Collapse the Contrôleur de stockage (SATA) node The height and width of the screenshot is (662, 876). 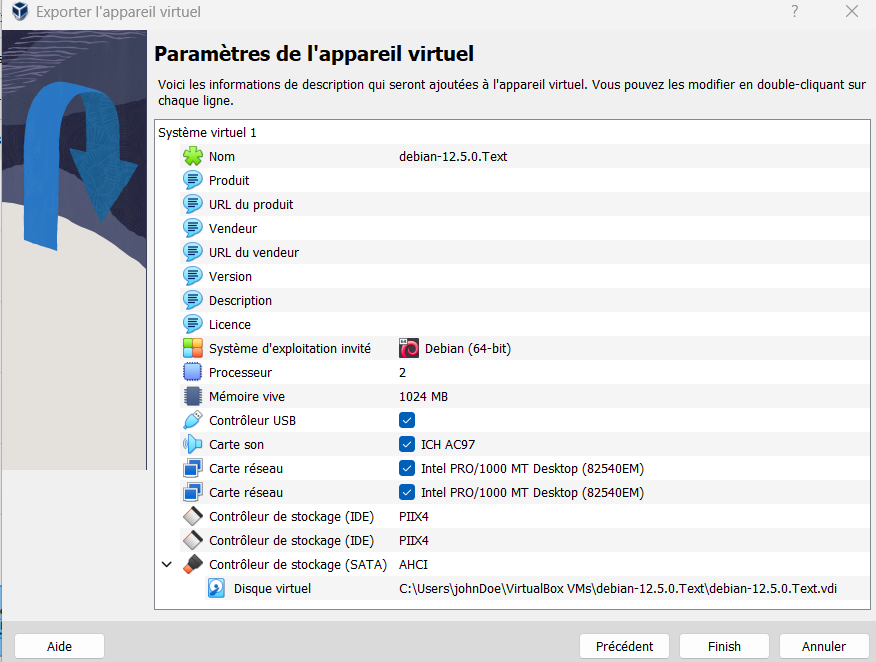tap(166, 564)
